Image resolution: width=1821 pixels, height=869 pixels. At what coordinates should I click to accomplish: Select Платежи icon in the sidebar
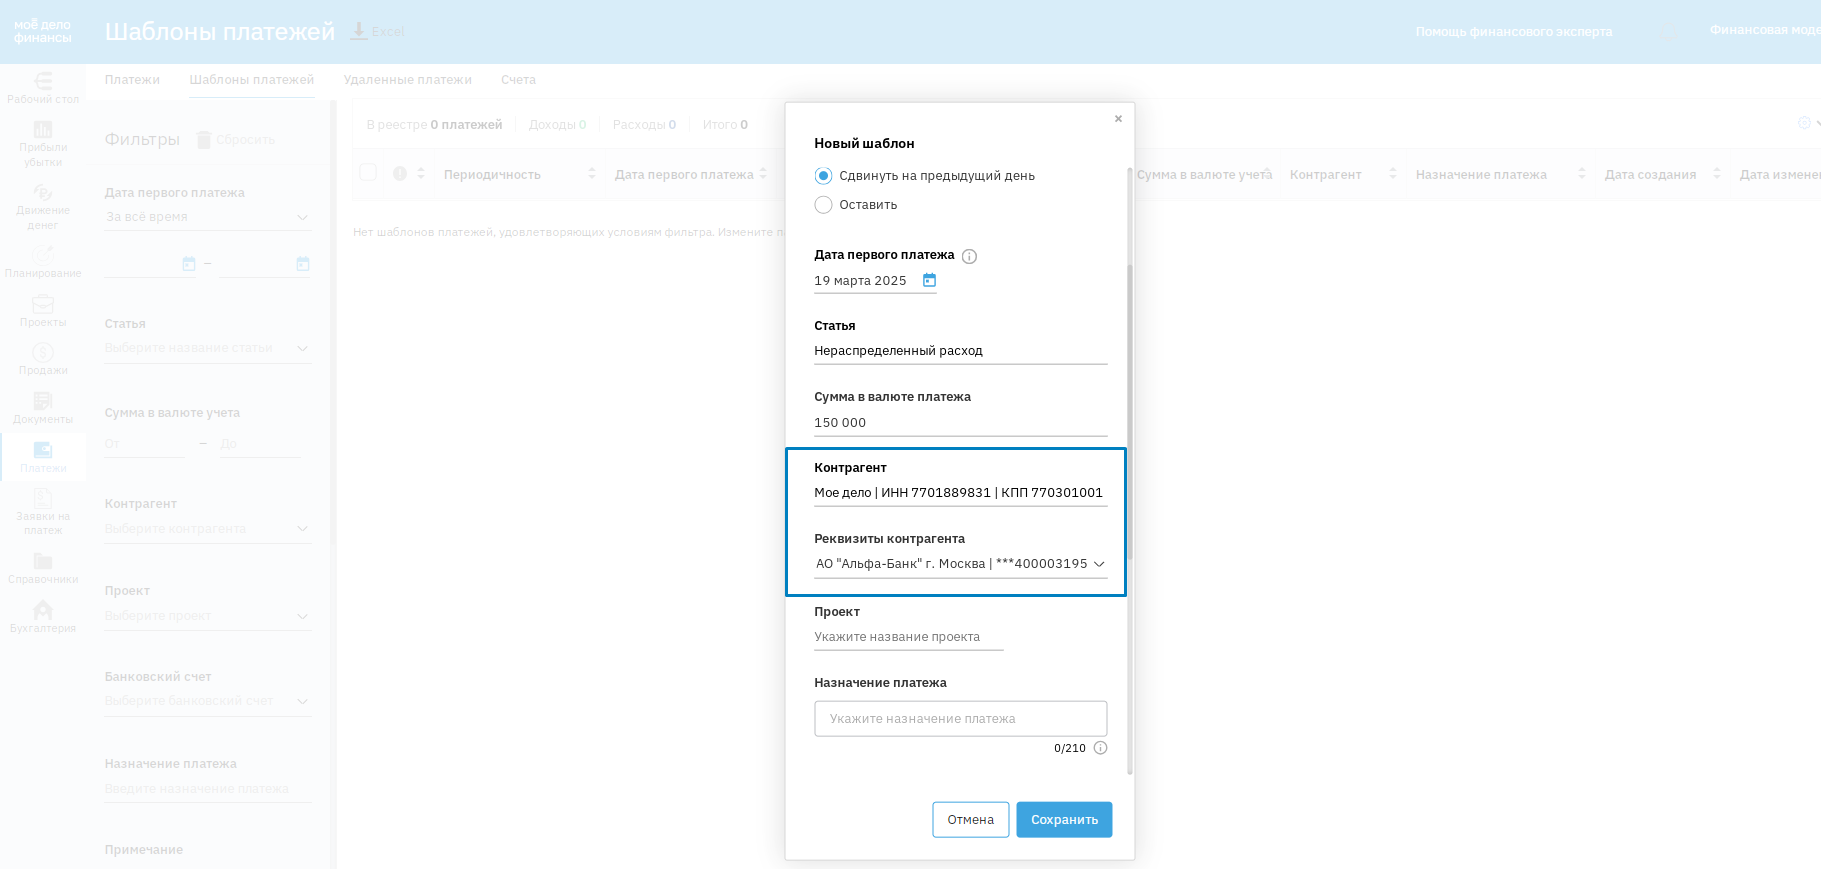tap(43, 450)
